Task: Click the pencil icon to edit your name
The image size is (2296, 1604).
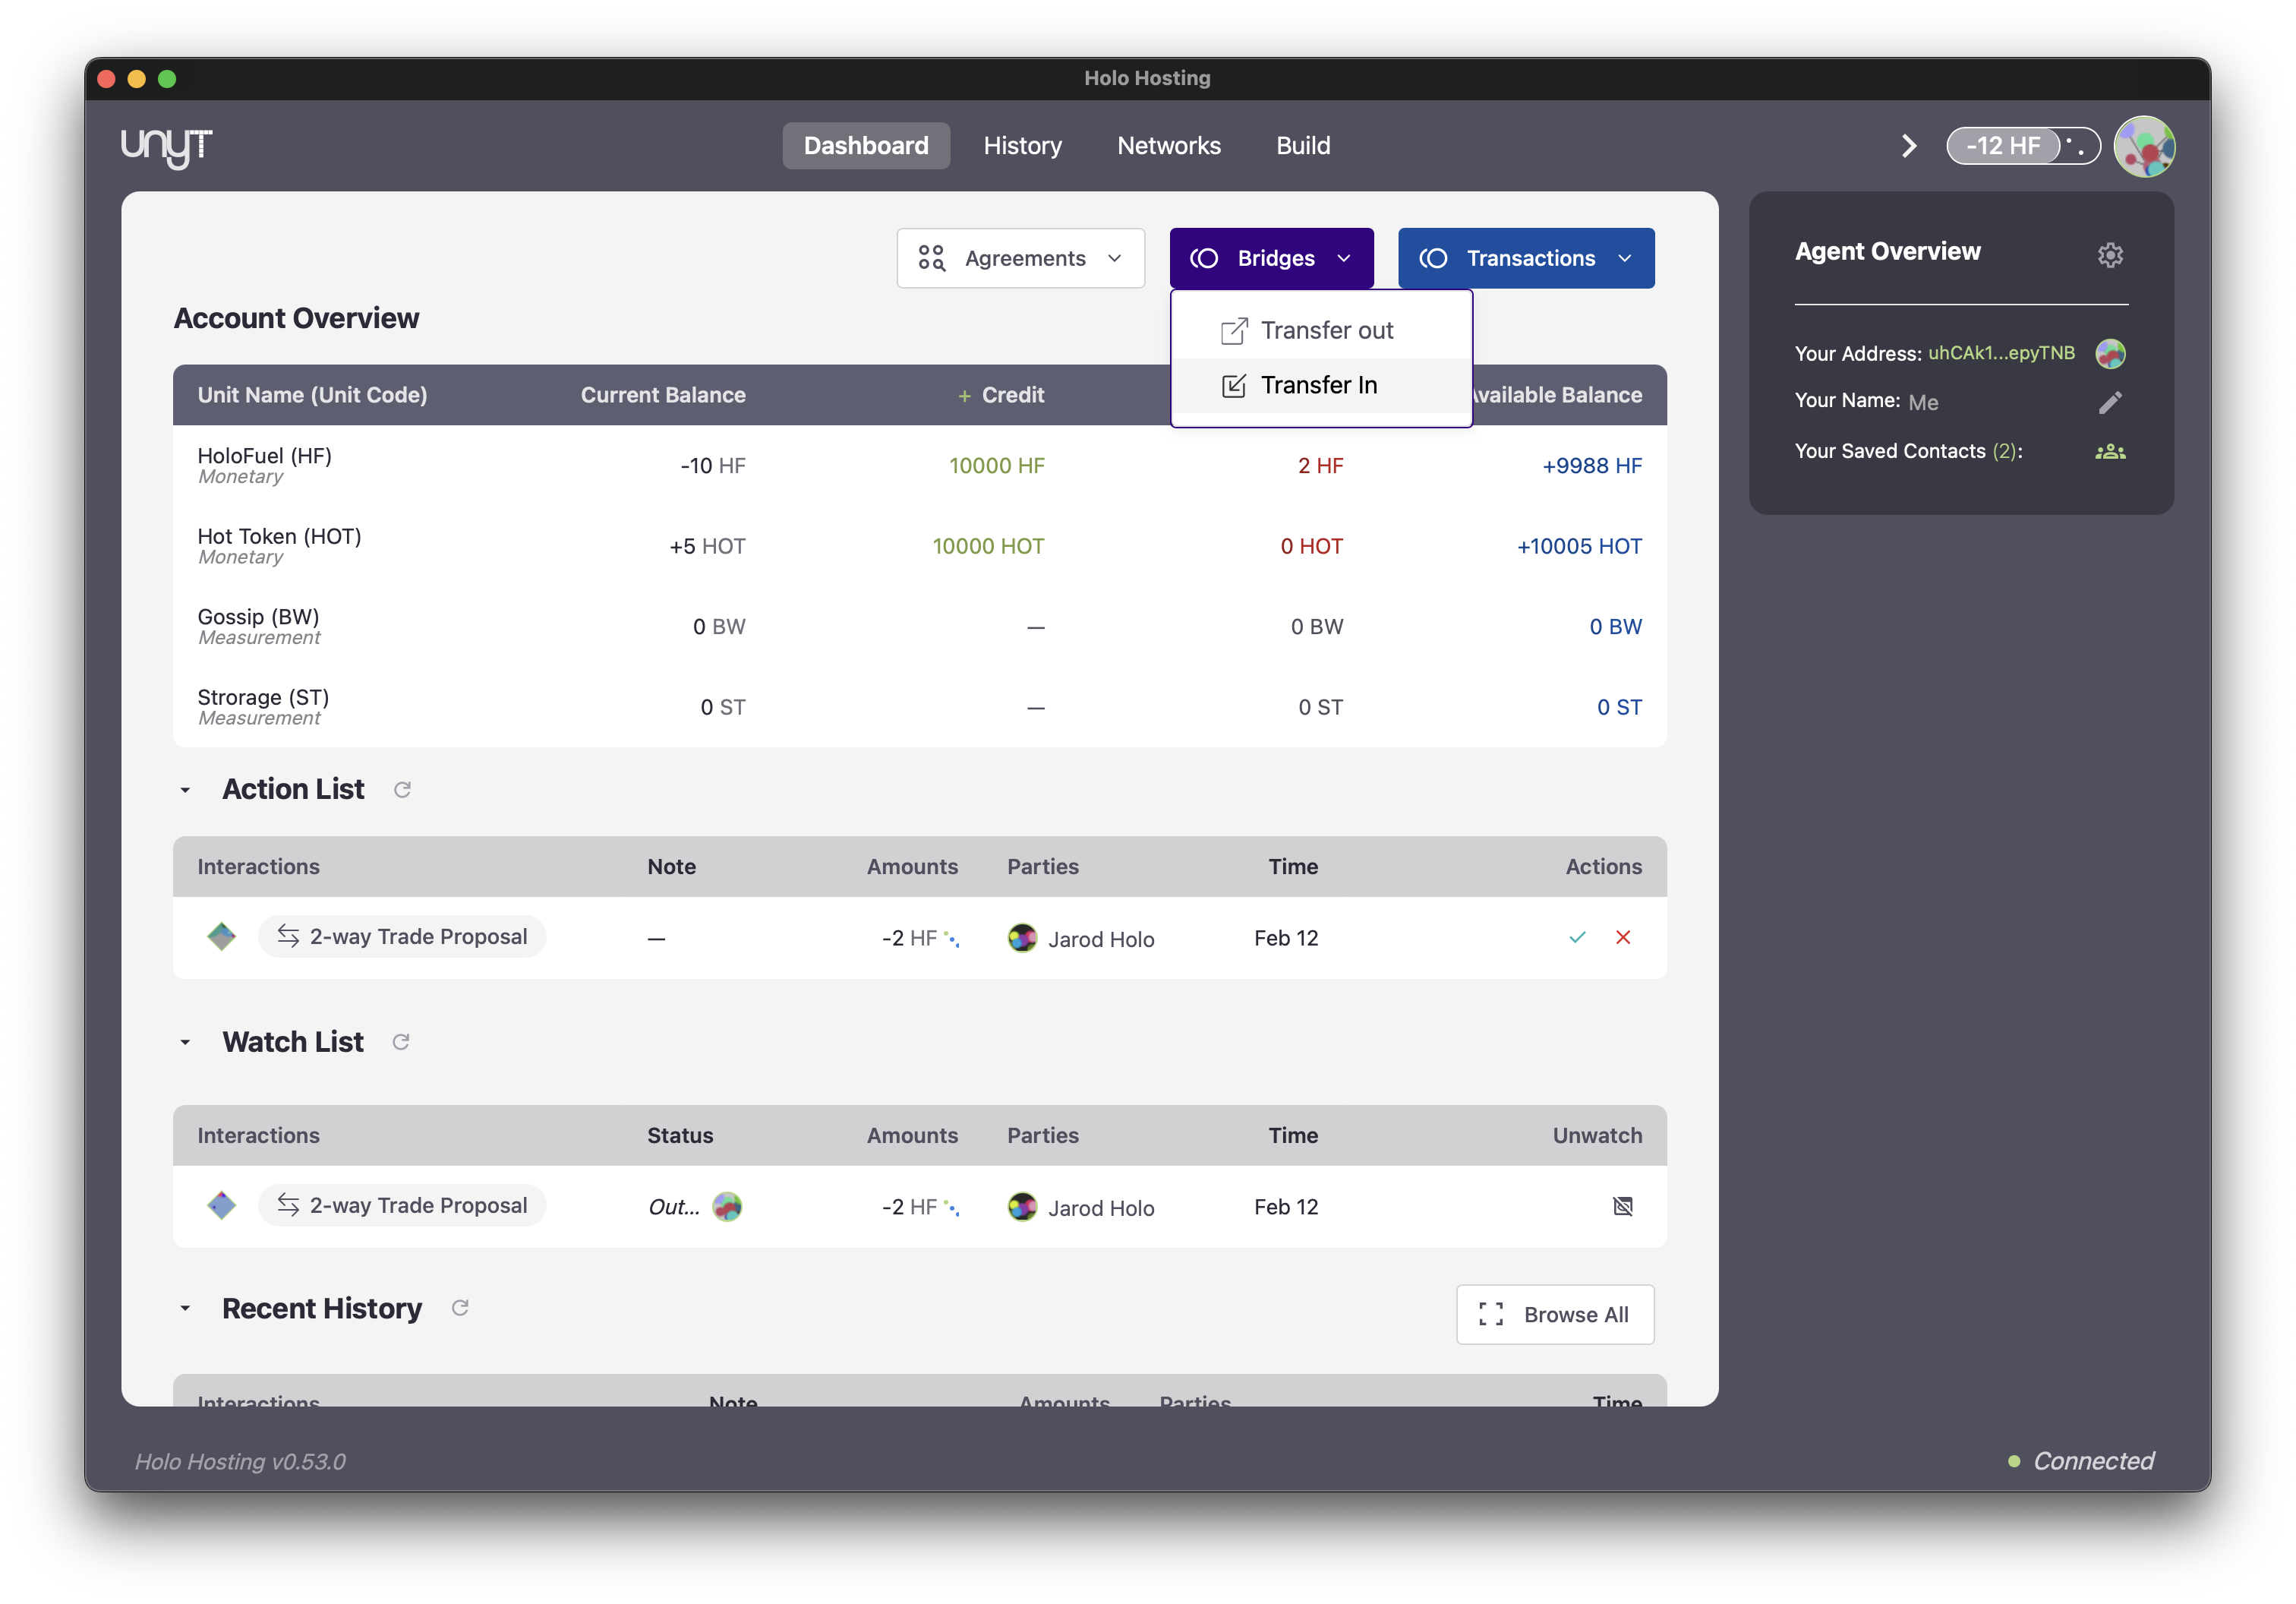Action: coord(2110,402)
